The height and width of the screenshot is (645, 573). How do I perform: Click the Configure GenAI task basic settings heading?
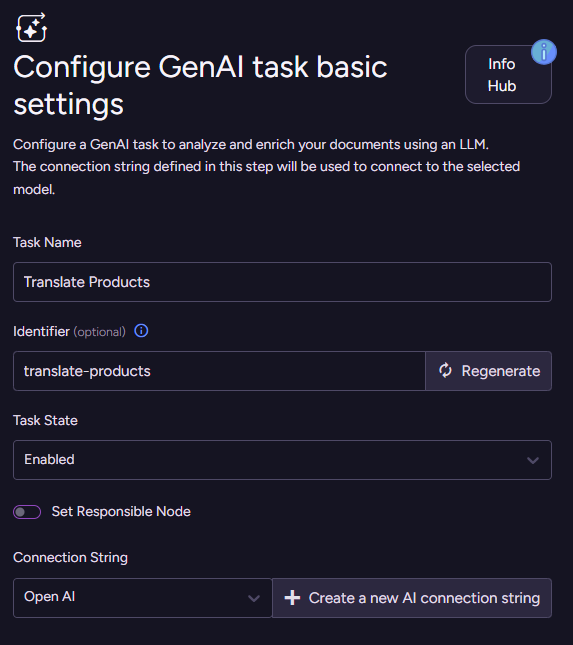tap(200, 86)
